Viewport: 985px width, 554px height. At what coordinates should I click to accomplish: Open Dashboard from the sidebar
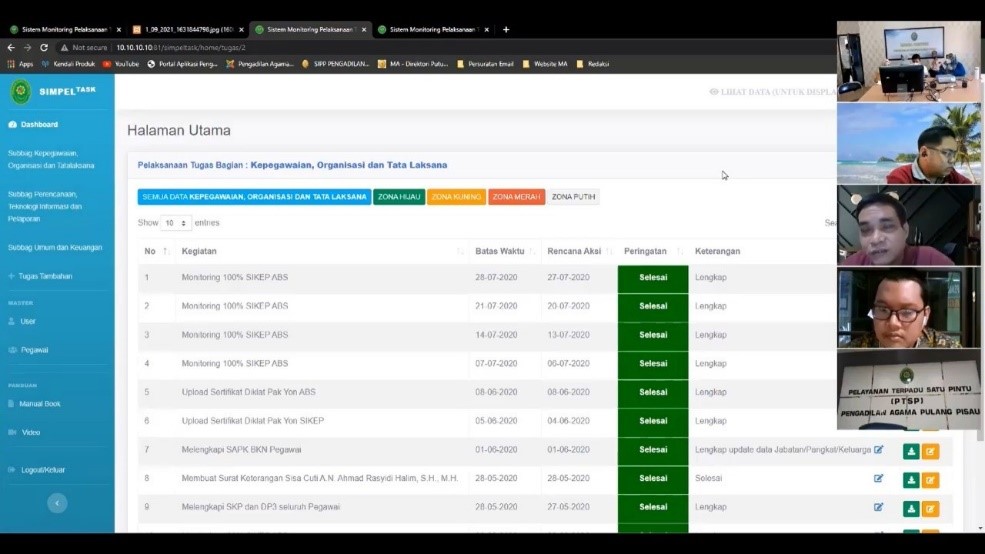(x=39, y=125)
